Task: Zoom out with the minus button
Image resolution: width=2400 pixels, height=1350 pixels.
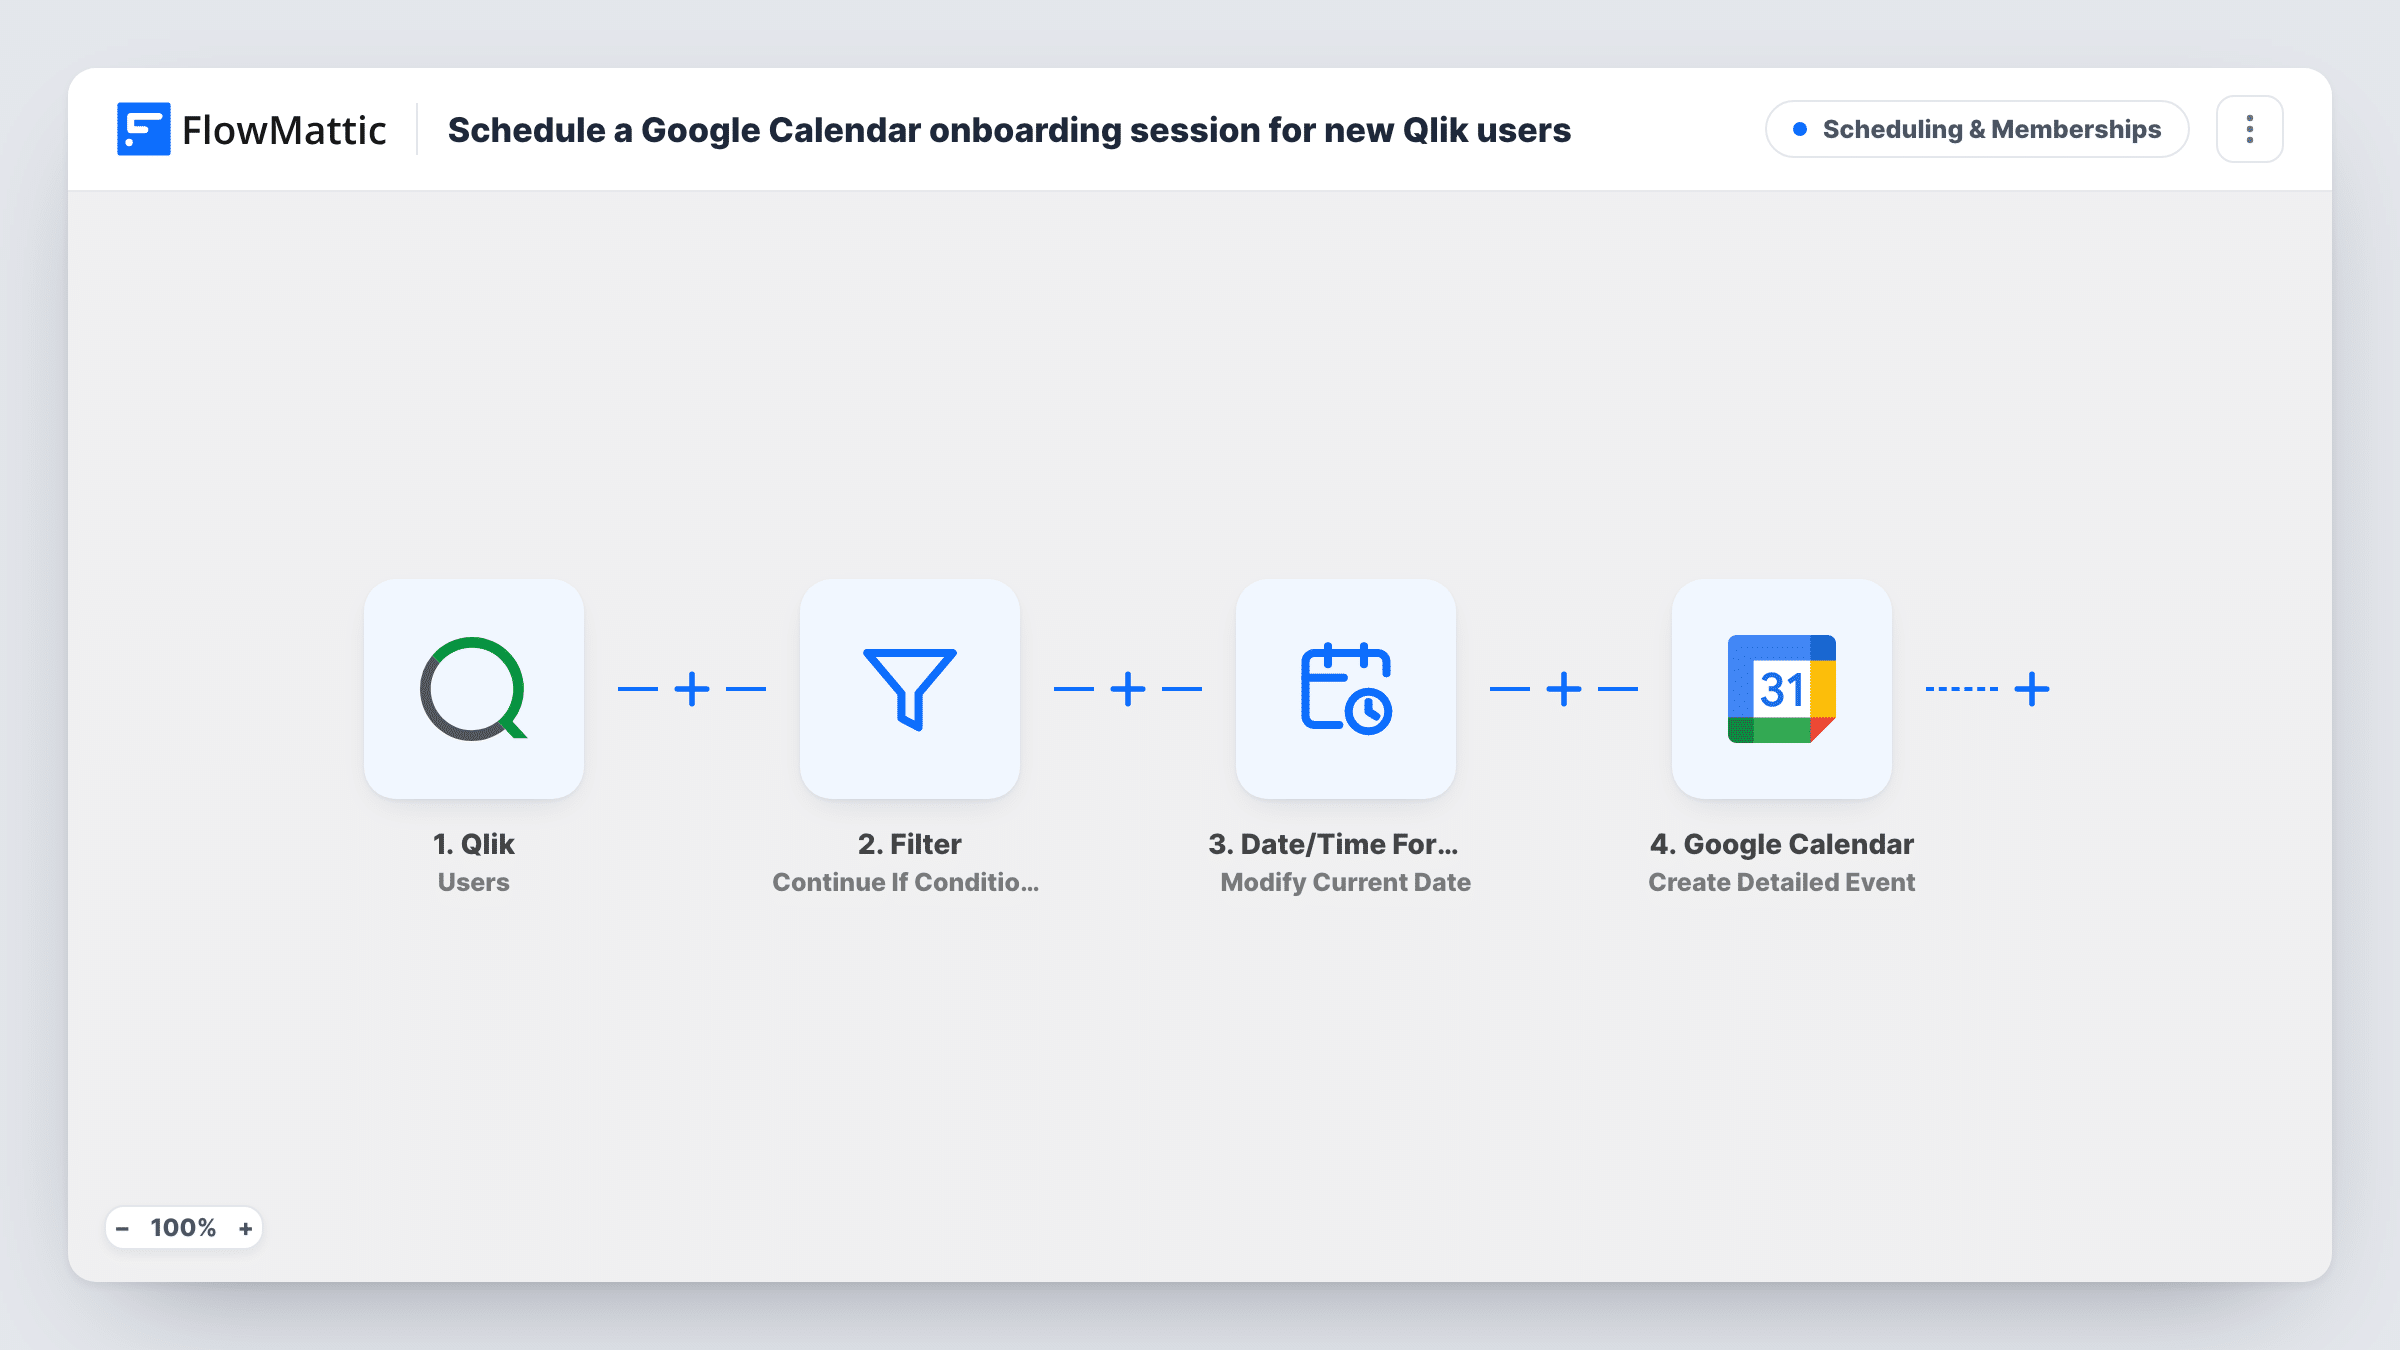Action: click(122, 1228)
